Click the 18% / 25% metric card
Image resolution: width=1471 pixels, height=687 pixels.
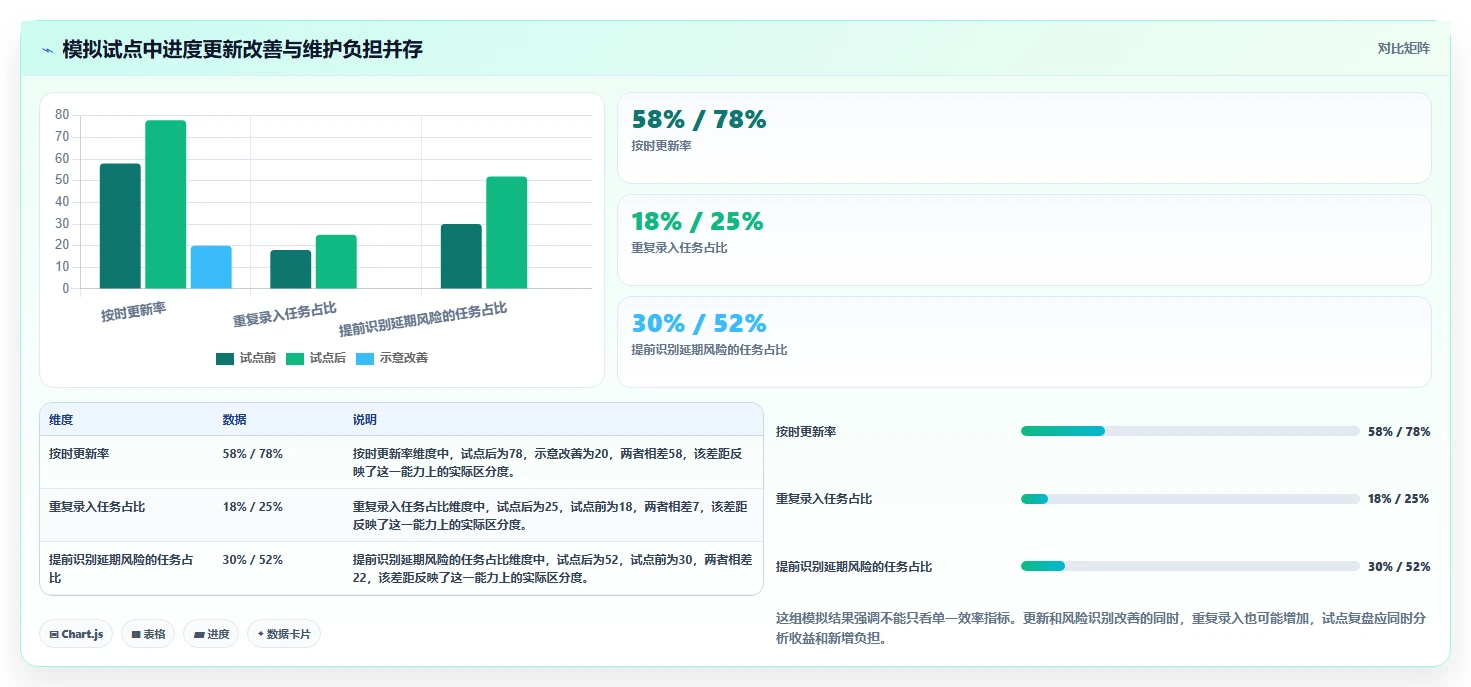coord(1024,240)
